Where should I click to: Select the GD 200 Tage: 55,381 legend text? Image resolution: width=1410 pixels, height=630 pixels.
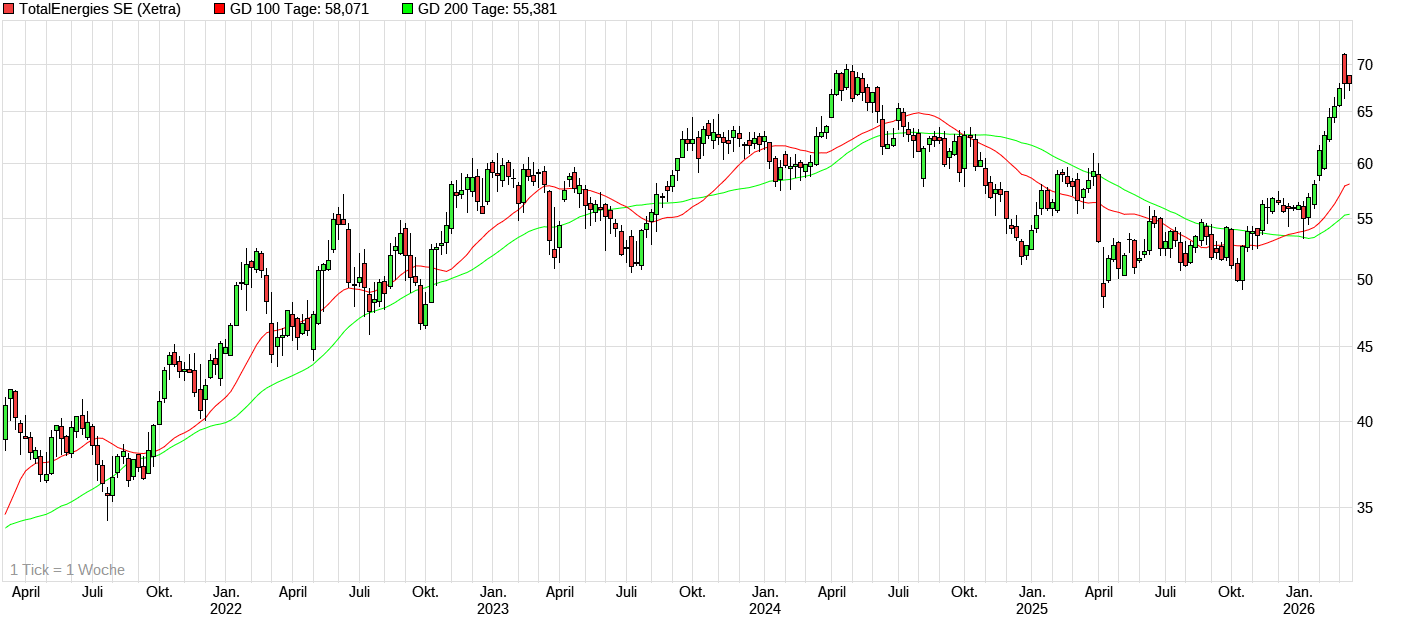click(x=487, y=9)
